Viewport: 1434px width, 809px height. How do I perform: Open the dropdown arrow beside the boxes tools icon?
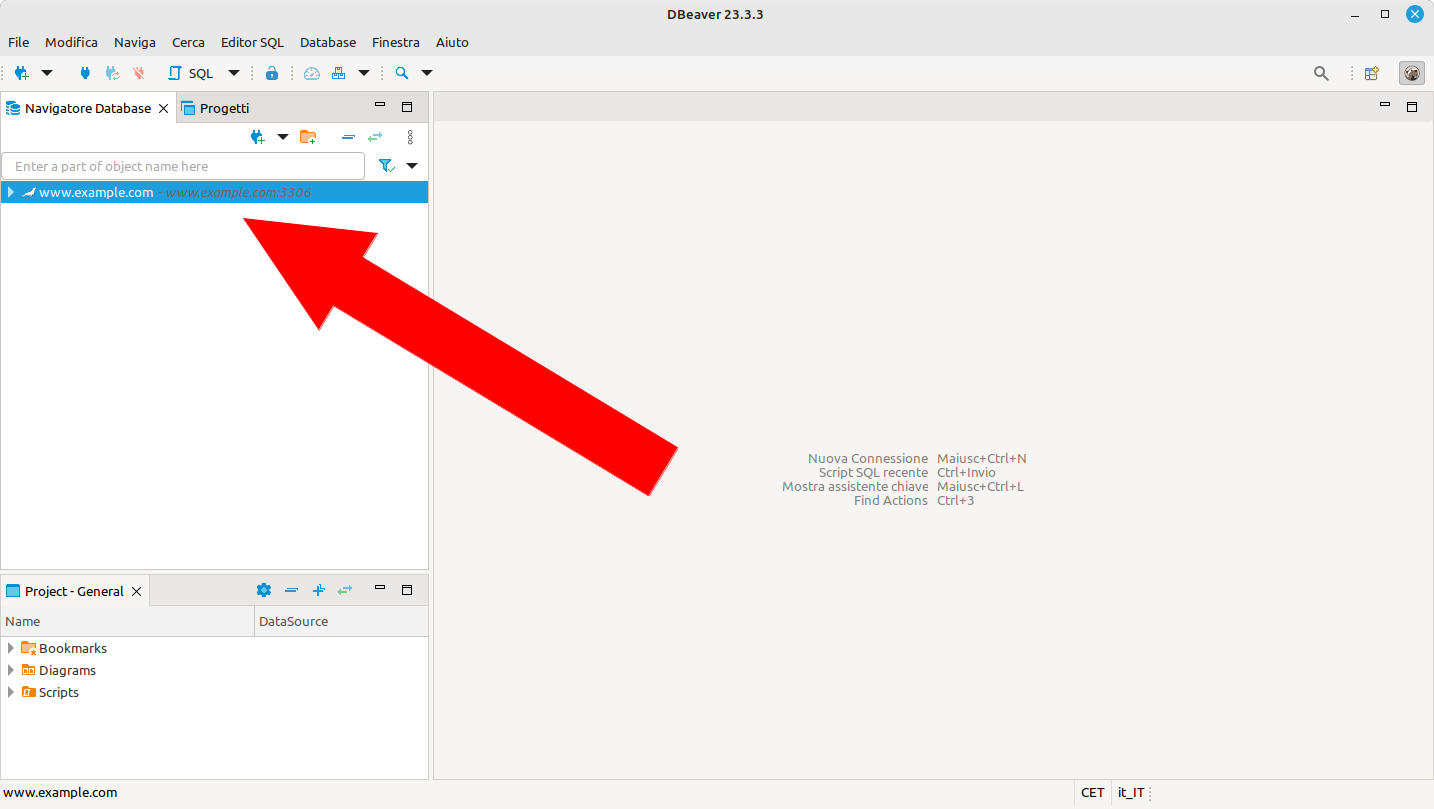(x=364, y=73)
